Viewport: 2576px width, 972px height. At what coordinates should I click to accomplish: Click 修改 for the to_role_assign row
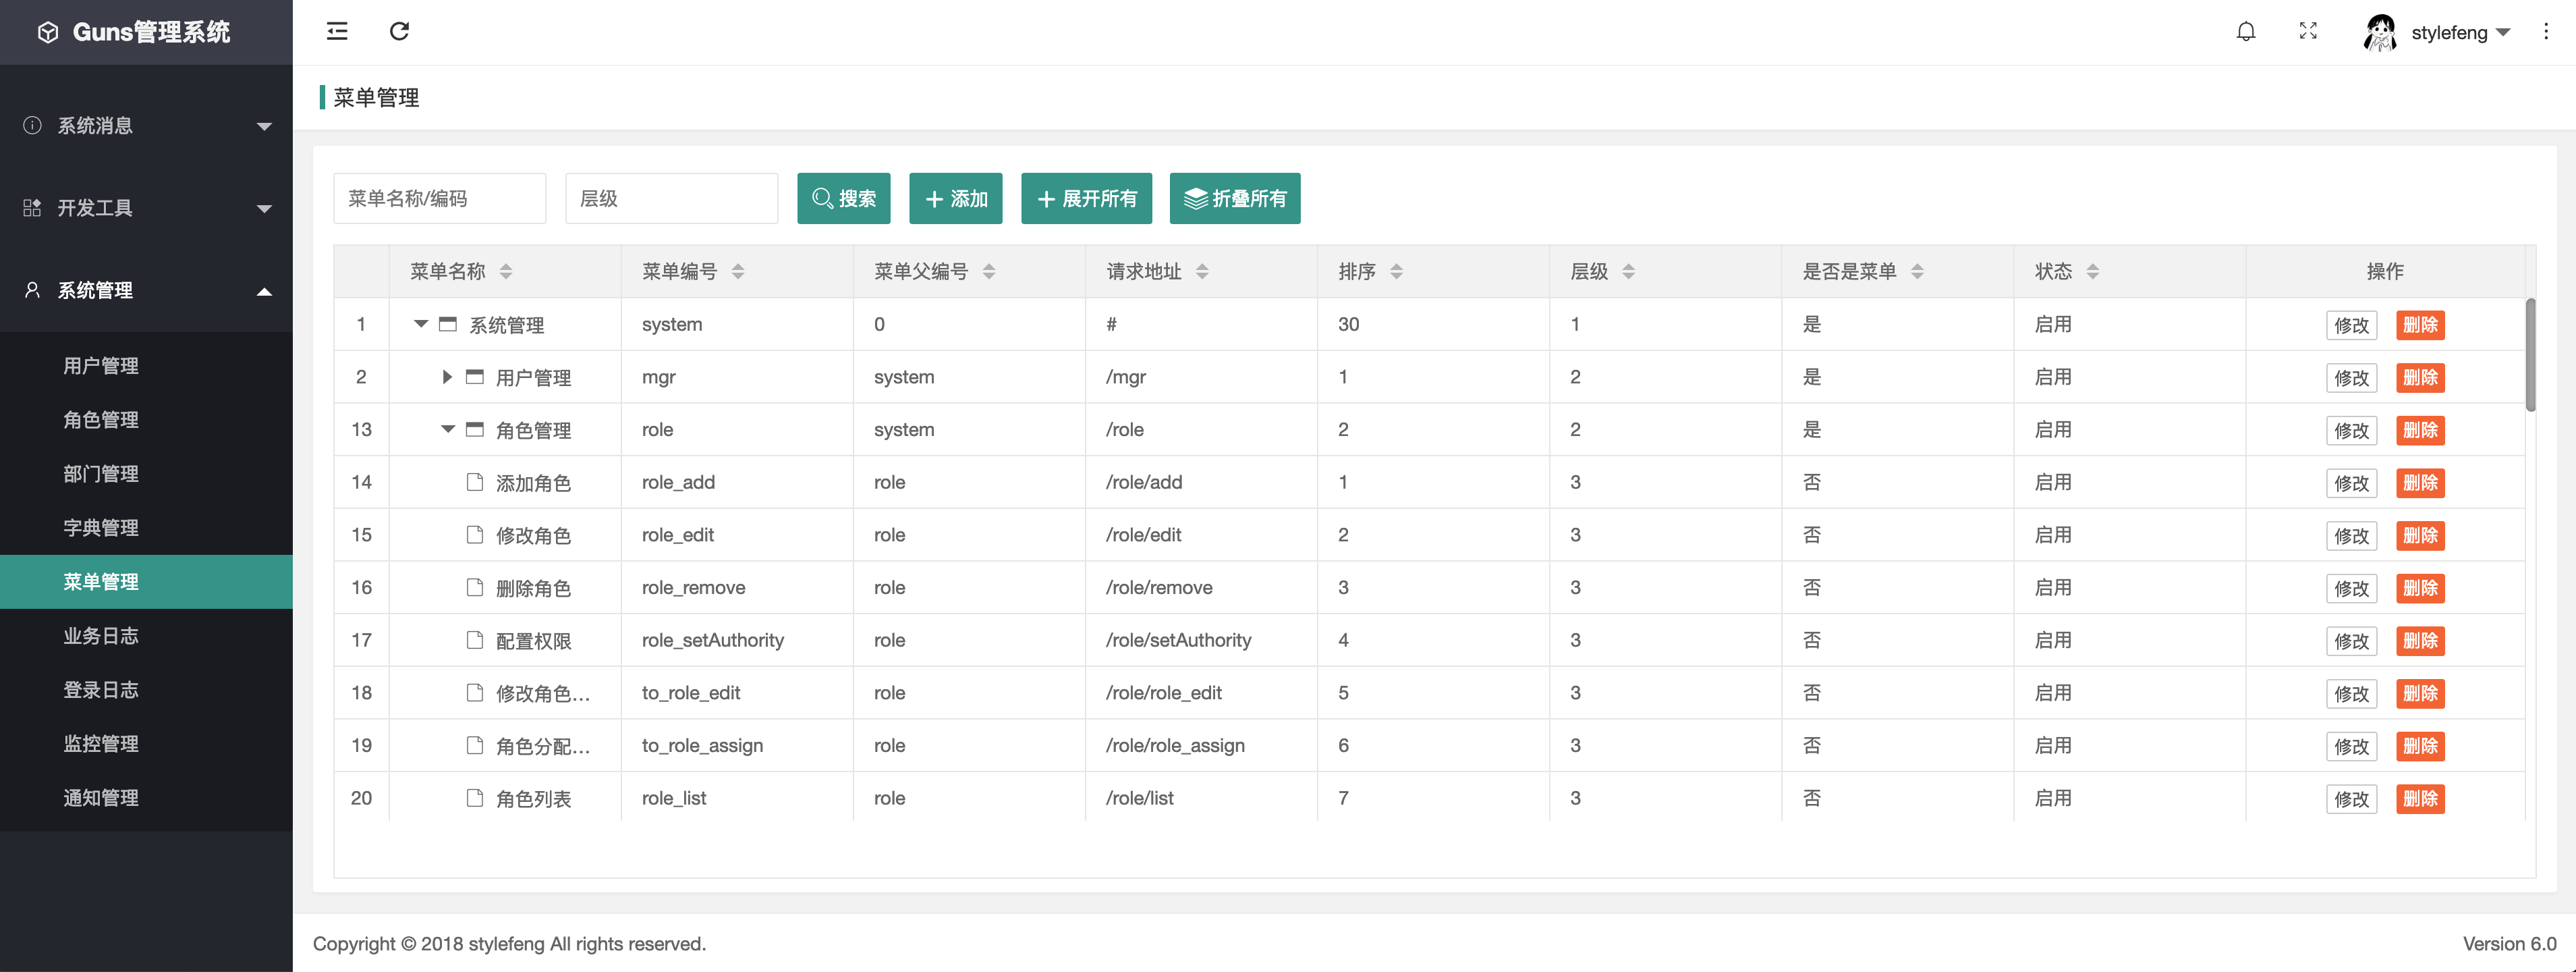2351,746
